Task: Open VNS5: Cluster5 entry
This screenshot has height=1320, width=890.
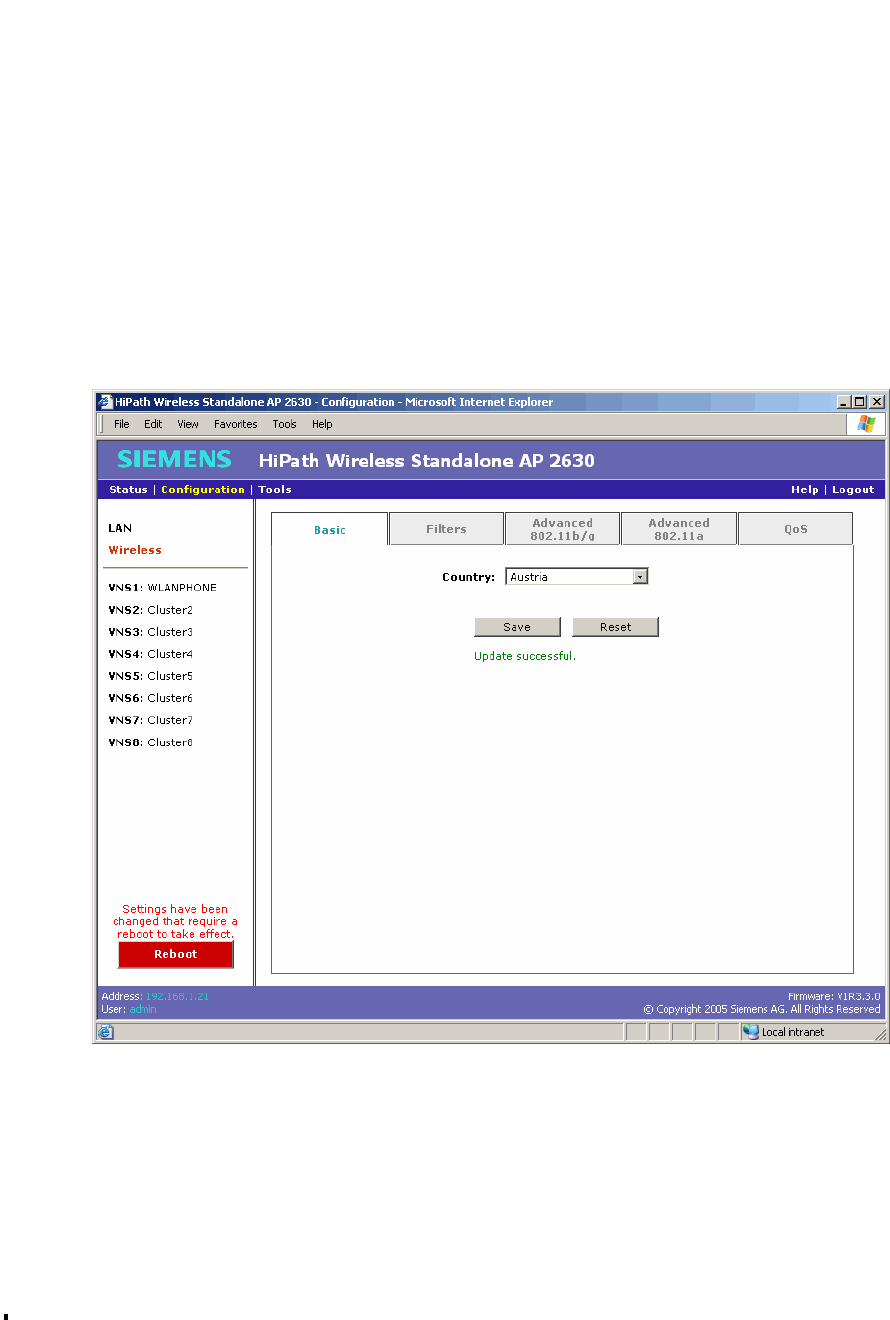Action: (150, 676)
